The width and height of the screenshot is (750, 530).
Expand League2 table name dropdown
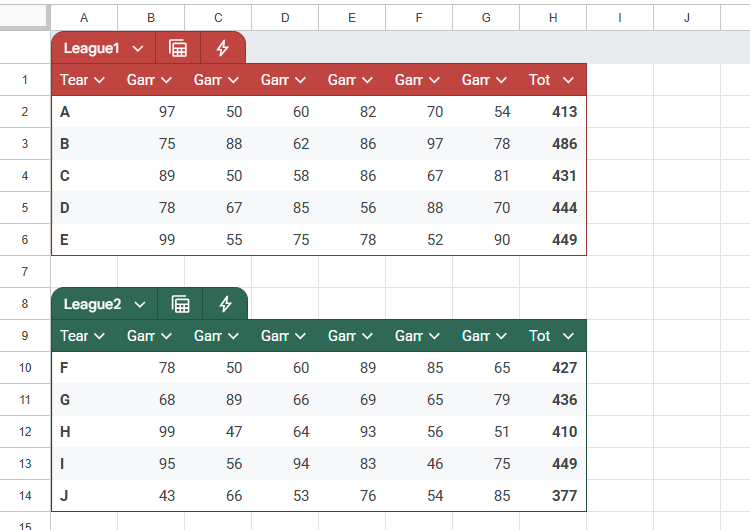pyautogui.click(x=140, y=304)
